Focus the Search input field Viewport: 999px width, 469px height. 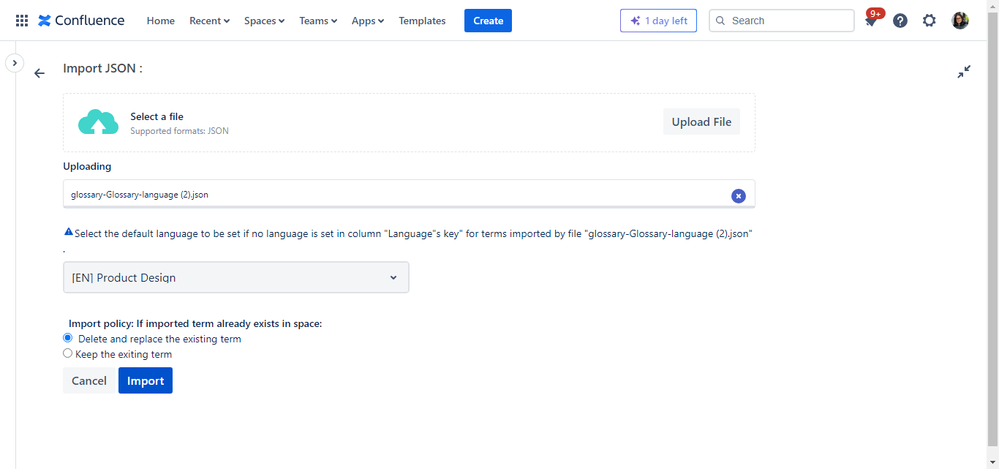[x=782, y=20]
